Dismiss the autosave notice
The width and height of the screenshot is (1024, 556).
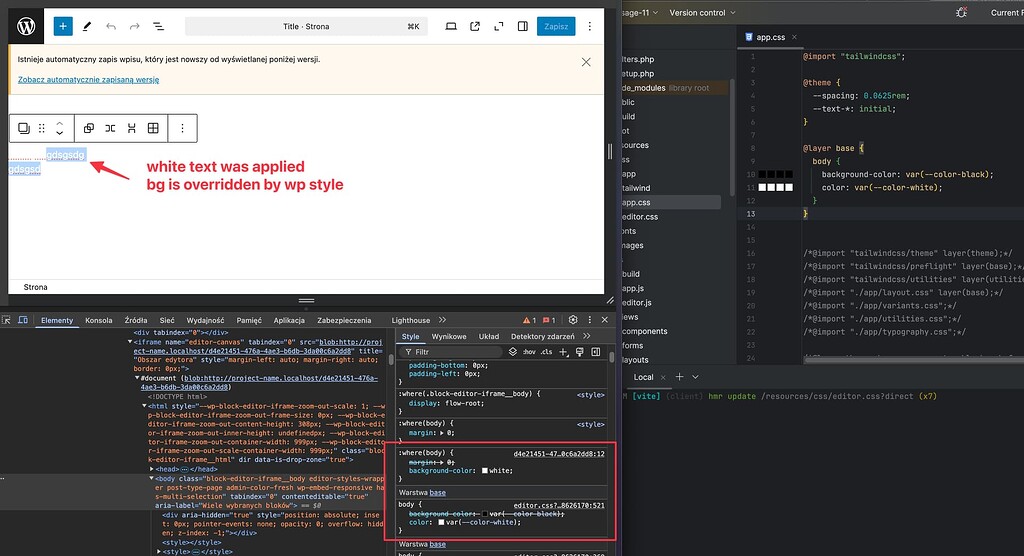pyautogui.click(x=586, y=62)
